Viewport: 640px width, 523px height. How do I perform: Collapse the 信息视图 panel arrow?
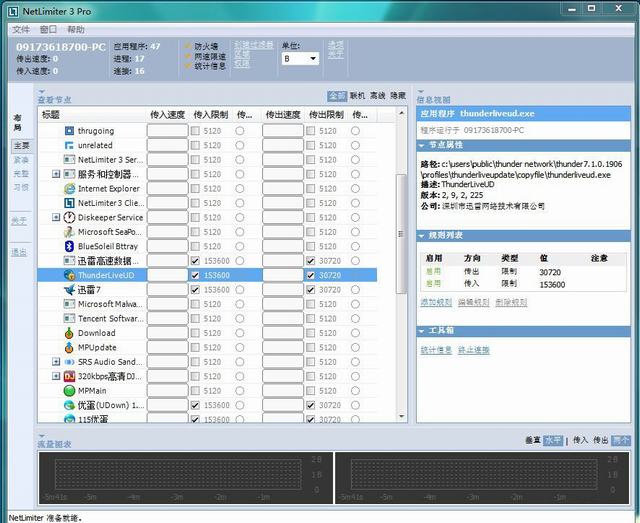click(x=421, y=91)
